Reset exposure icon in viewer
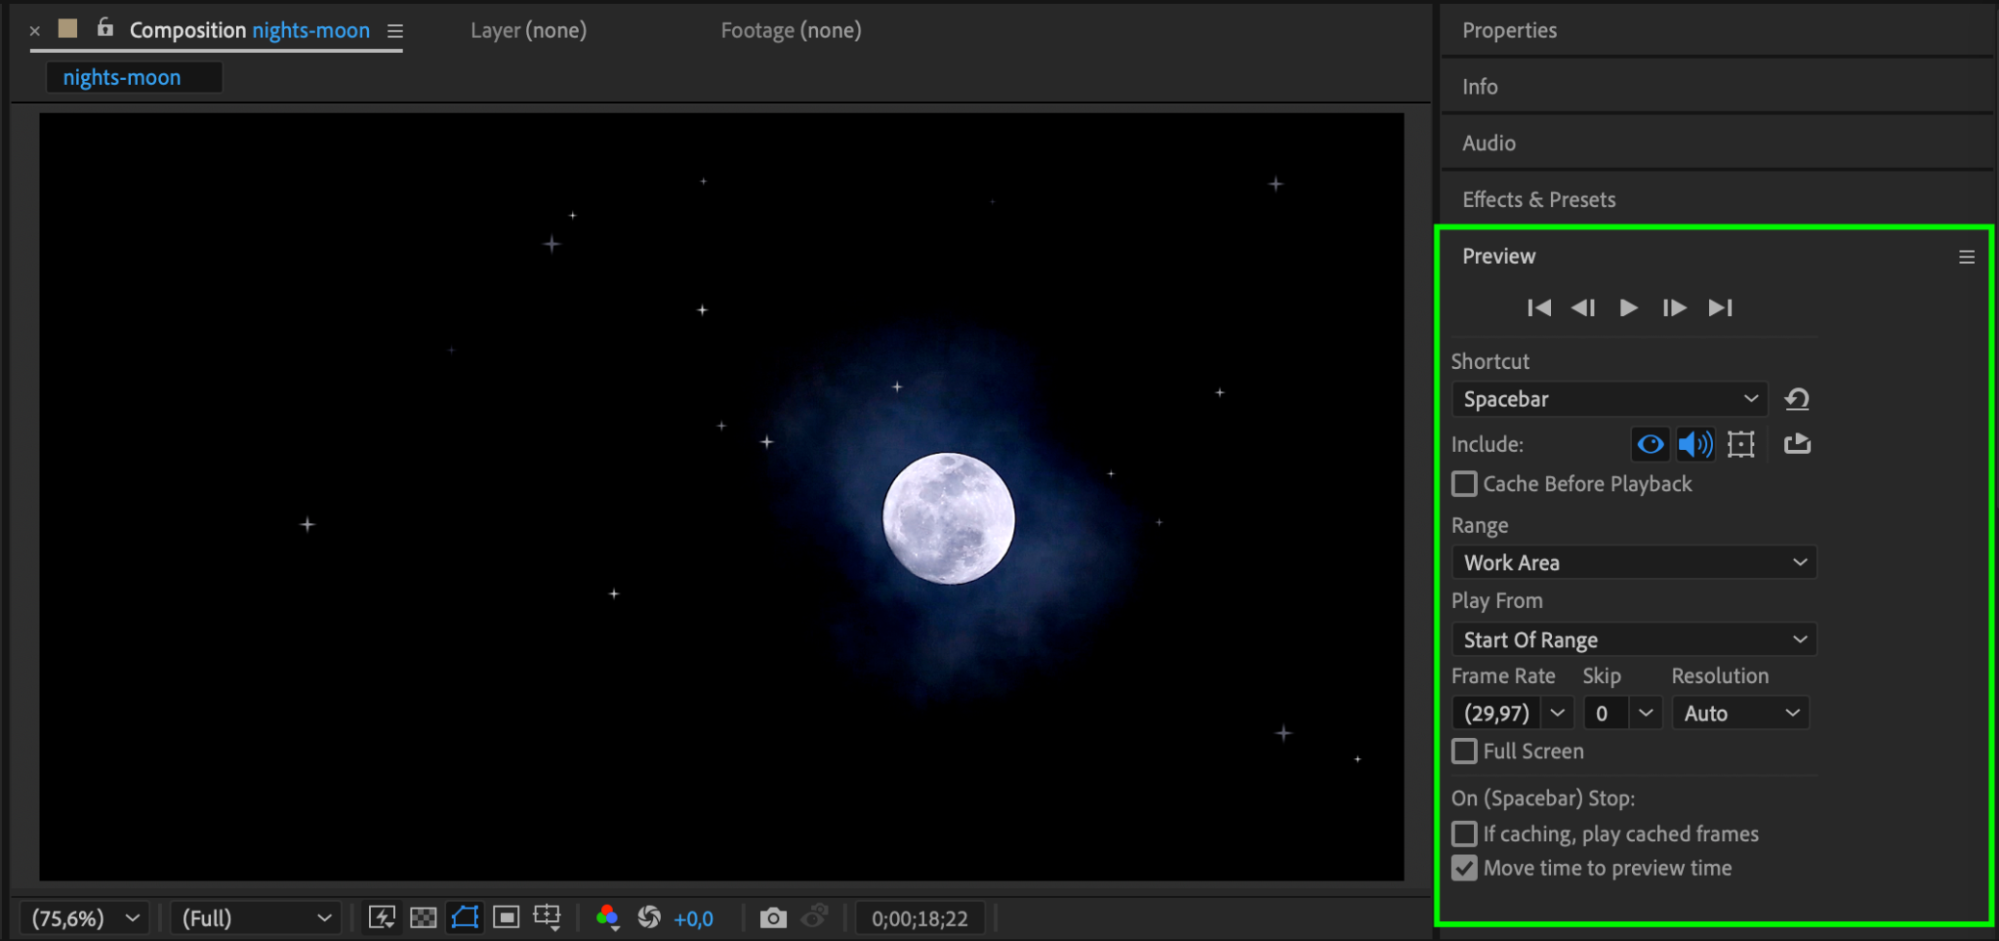Image resolution: width=1999 pixels, height=941 pixels. tap(649, 918)
